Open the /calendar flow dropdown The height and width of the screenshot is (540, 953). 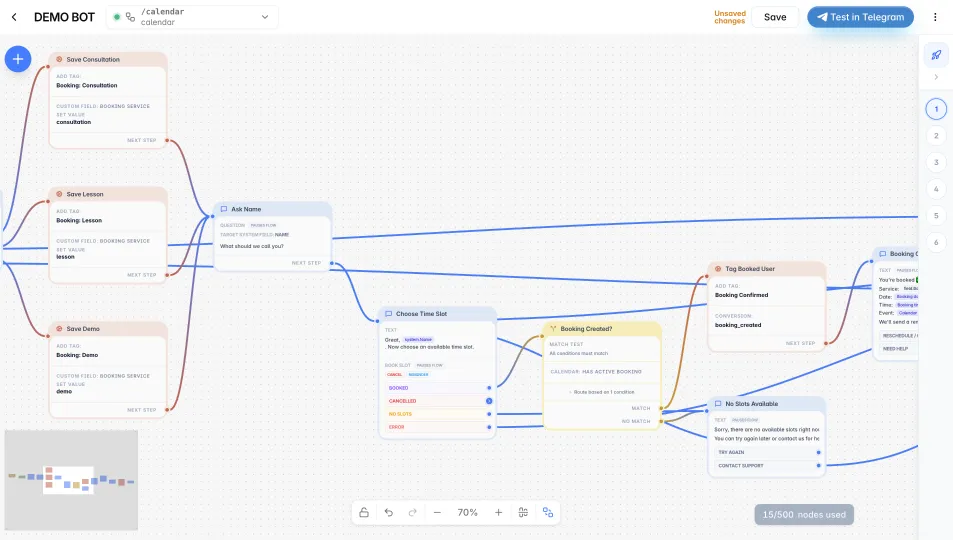(192, 17)
